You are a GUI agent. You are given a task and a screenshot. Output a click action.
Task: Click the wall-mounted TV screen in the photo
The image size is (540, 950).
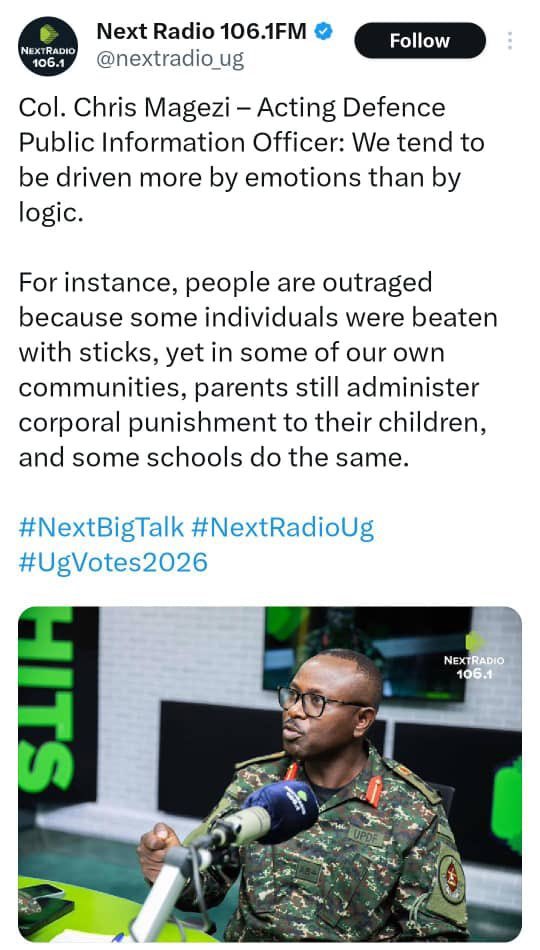(x=367, y=654)
